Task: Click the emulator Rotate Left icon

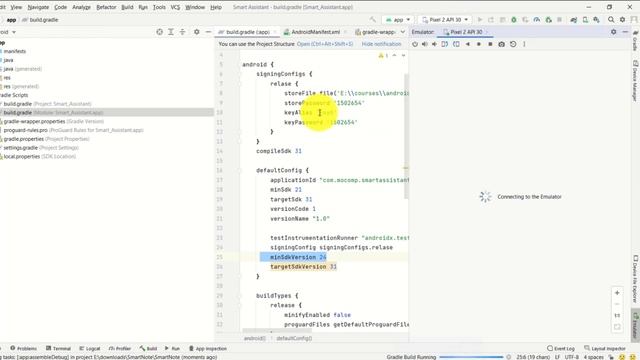Action: click(445, 44)
